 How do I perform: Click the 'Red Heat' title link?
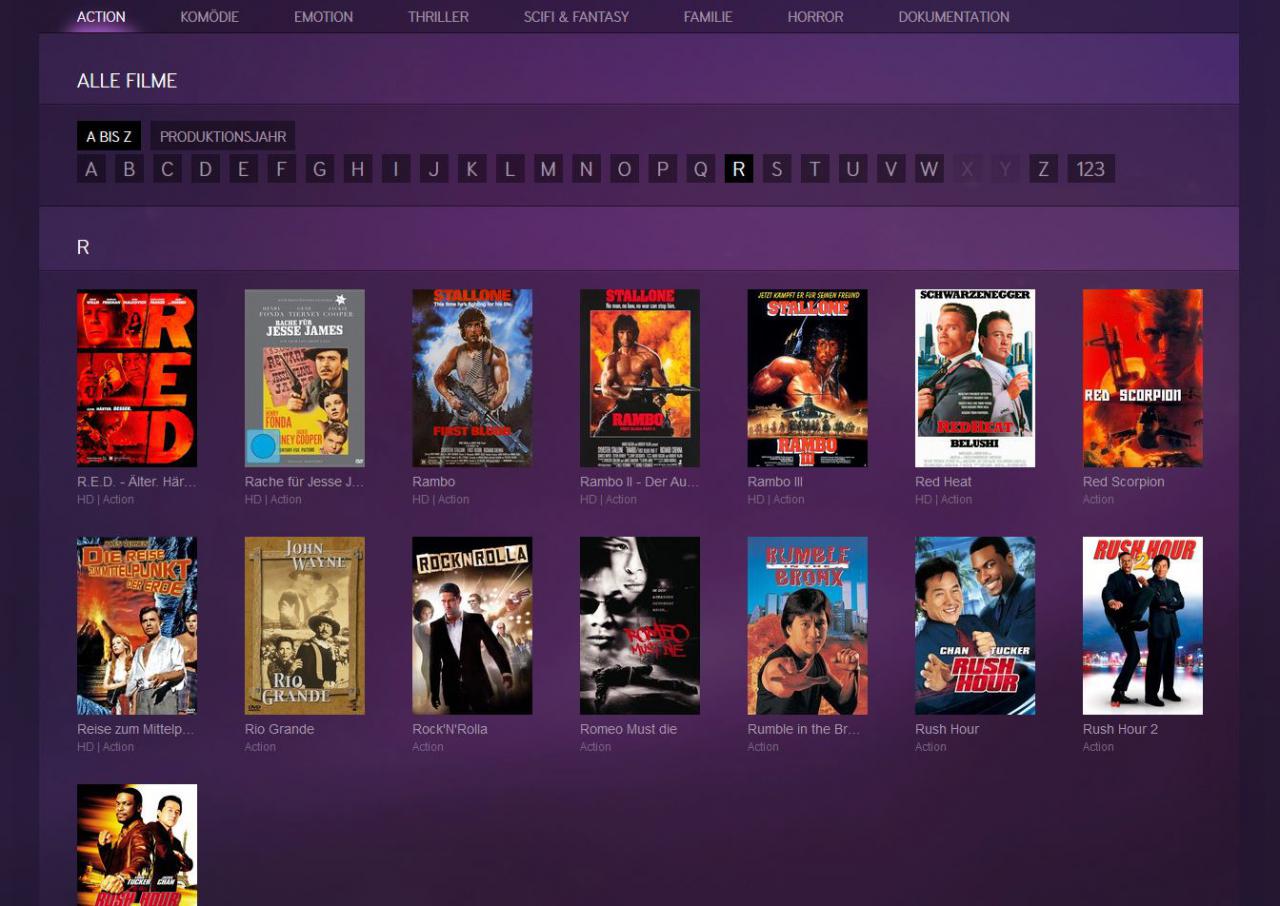943,482
